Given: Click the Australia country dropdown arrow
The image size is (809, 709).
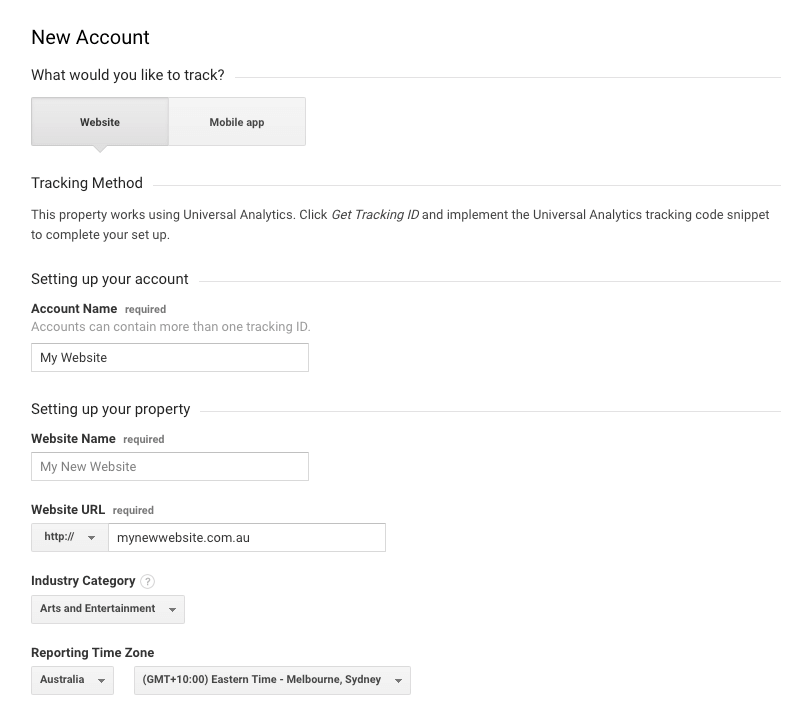Looking at the screenshot, I should click(x=101, y=680).
